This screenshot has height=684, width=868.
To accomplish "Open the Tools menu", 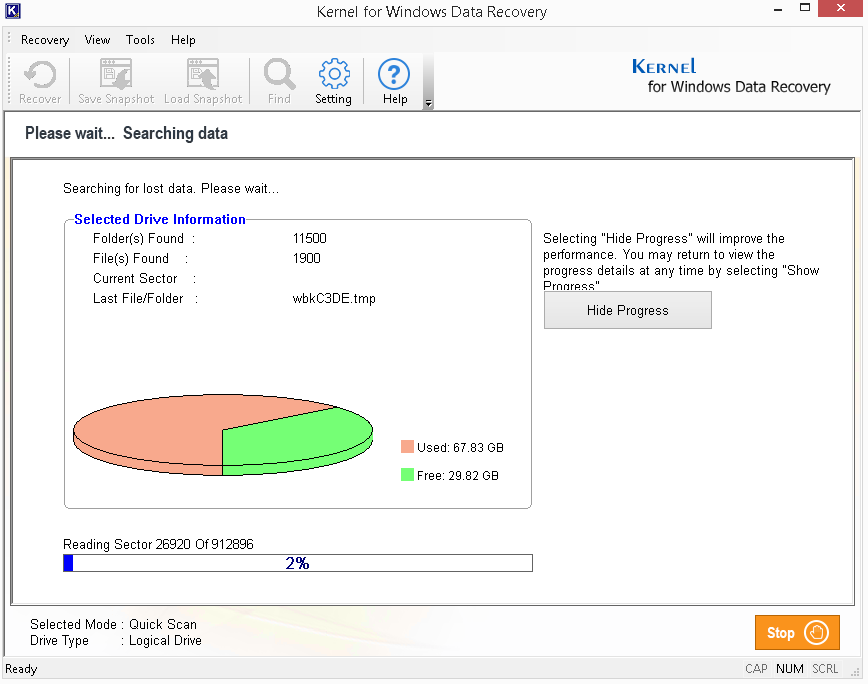I will [x=140, y=40].
